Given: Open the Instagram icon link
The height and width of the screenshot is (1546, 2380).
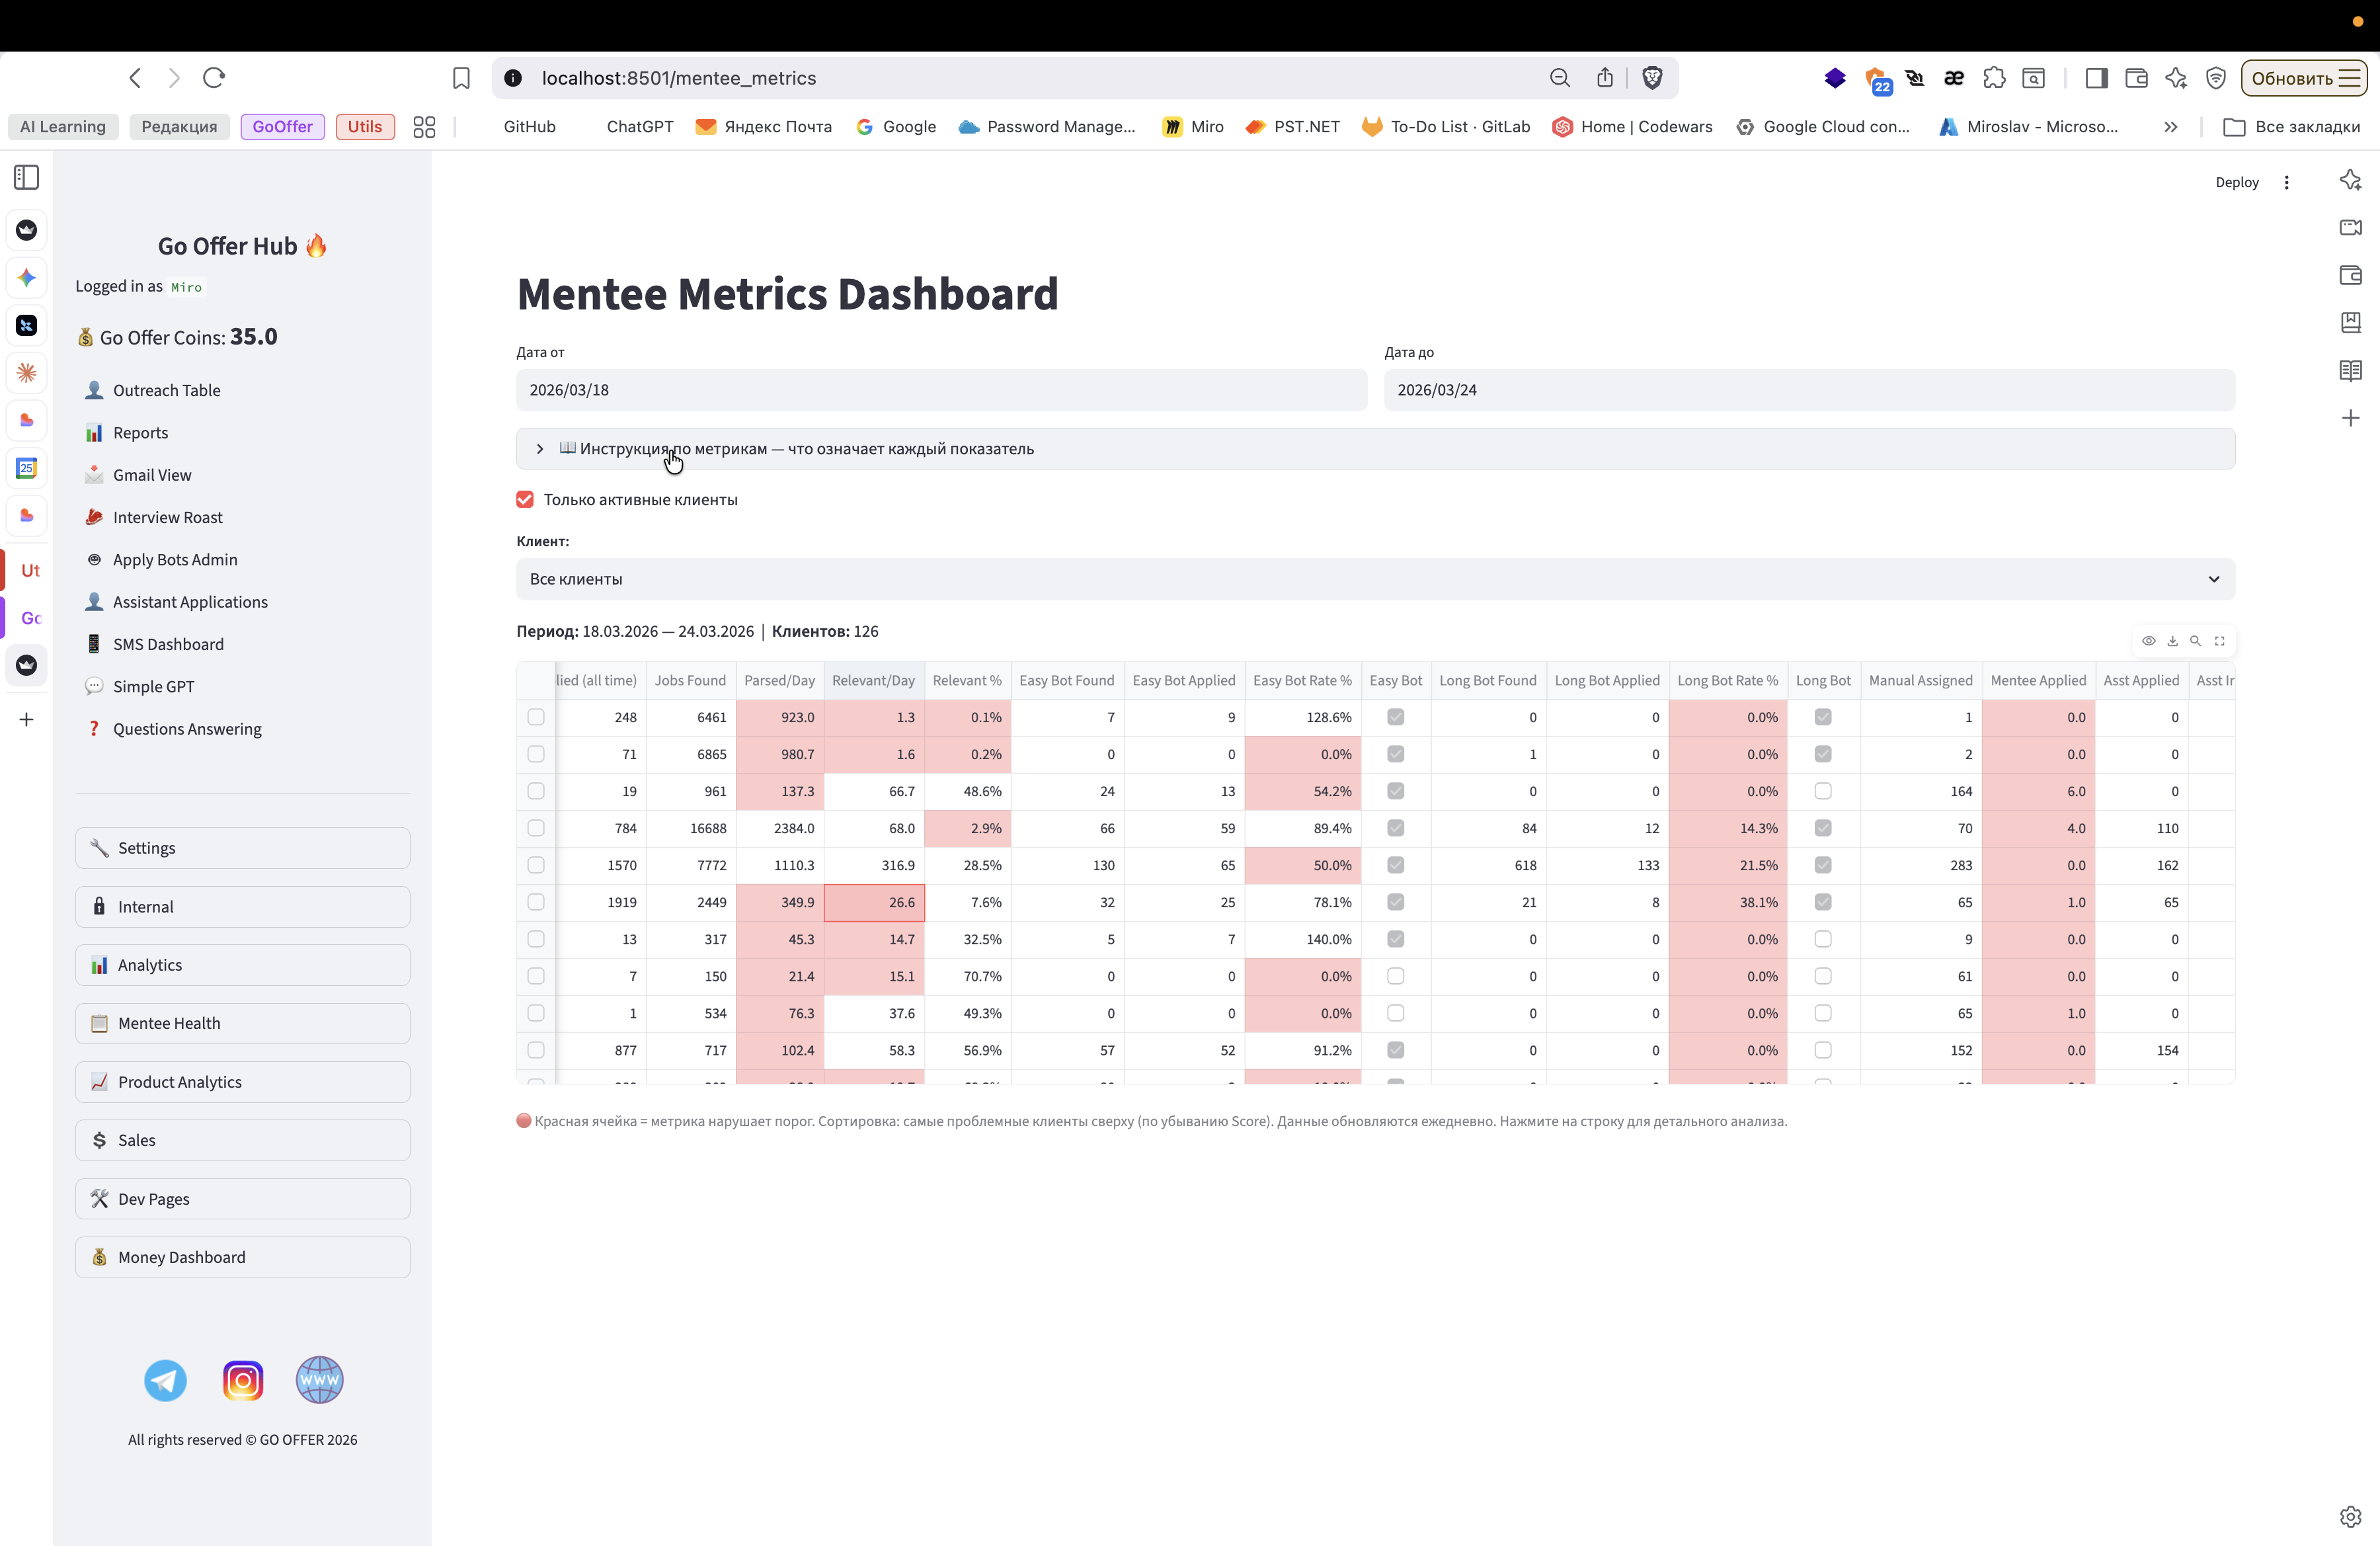Looking at the screenshot, I should (x=243, y=1380).
